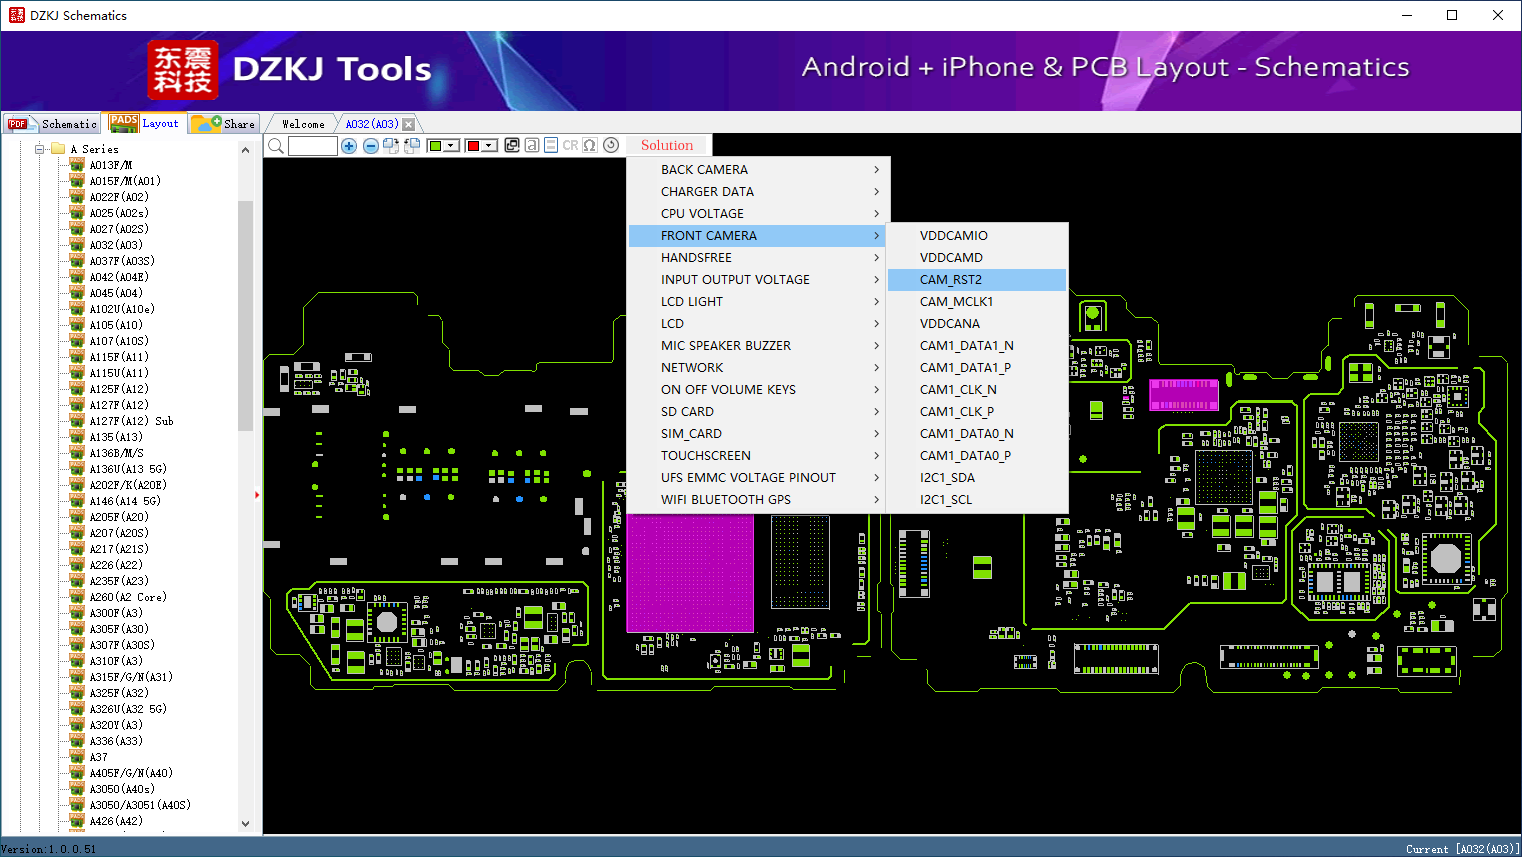Expand the INPUT OUTPUT VOLTAGE submenu
This screenshot has height=857, width=1522.
tap(759, 280)
